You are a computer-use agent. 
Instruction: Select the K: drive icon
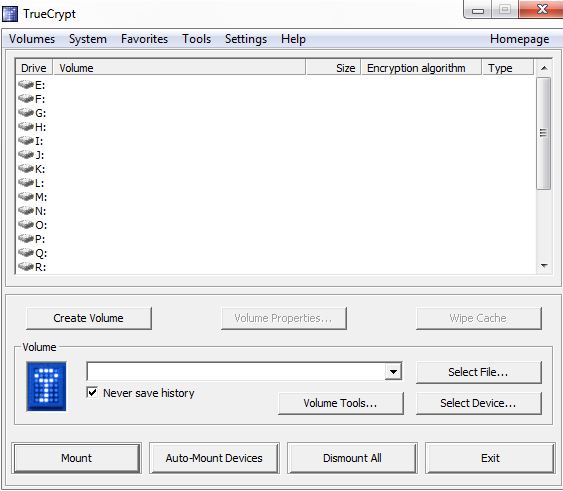click(x=26, y=168)
